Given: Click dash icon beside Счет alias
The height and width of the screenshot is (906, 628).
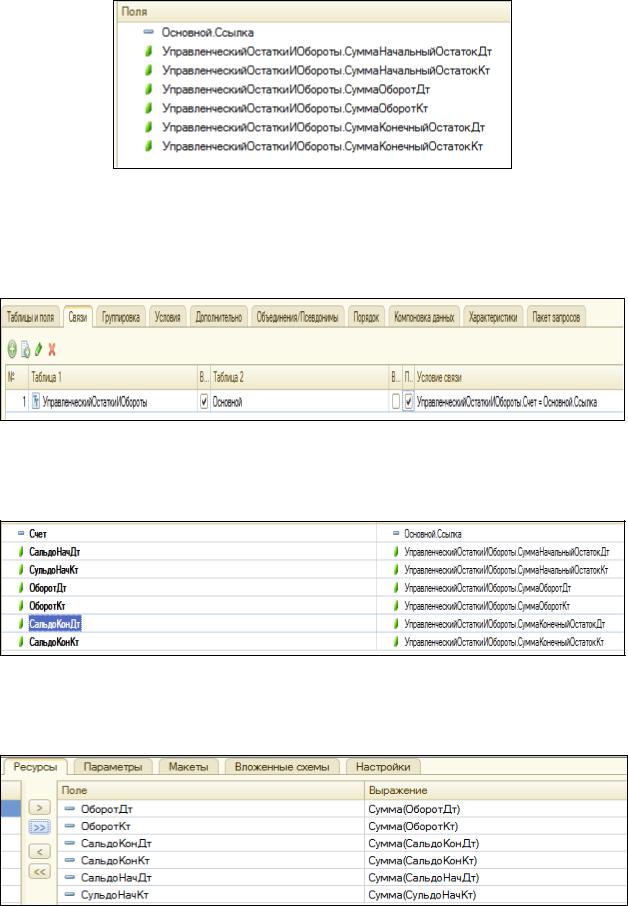Looking at the screenshot, I should tap(21, 534).
